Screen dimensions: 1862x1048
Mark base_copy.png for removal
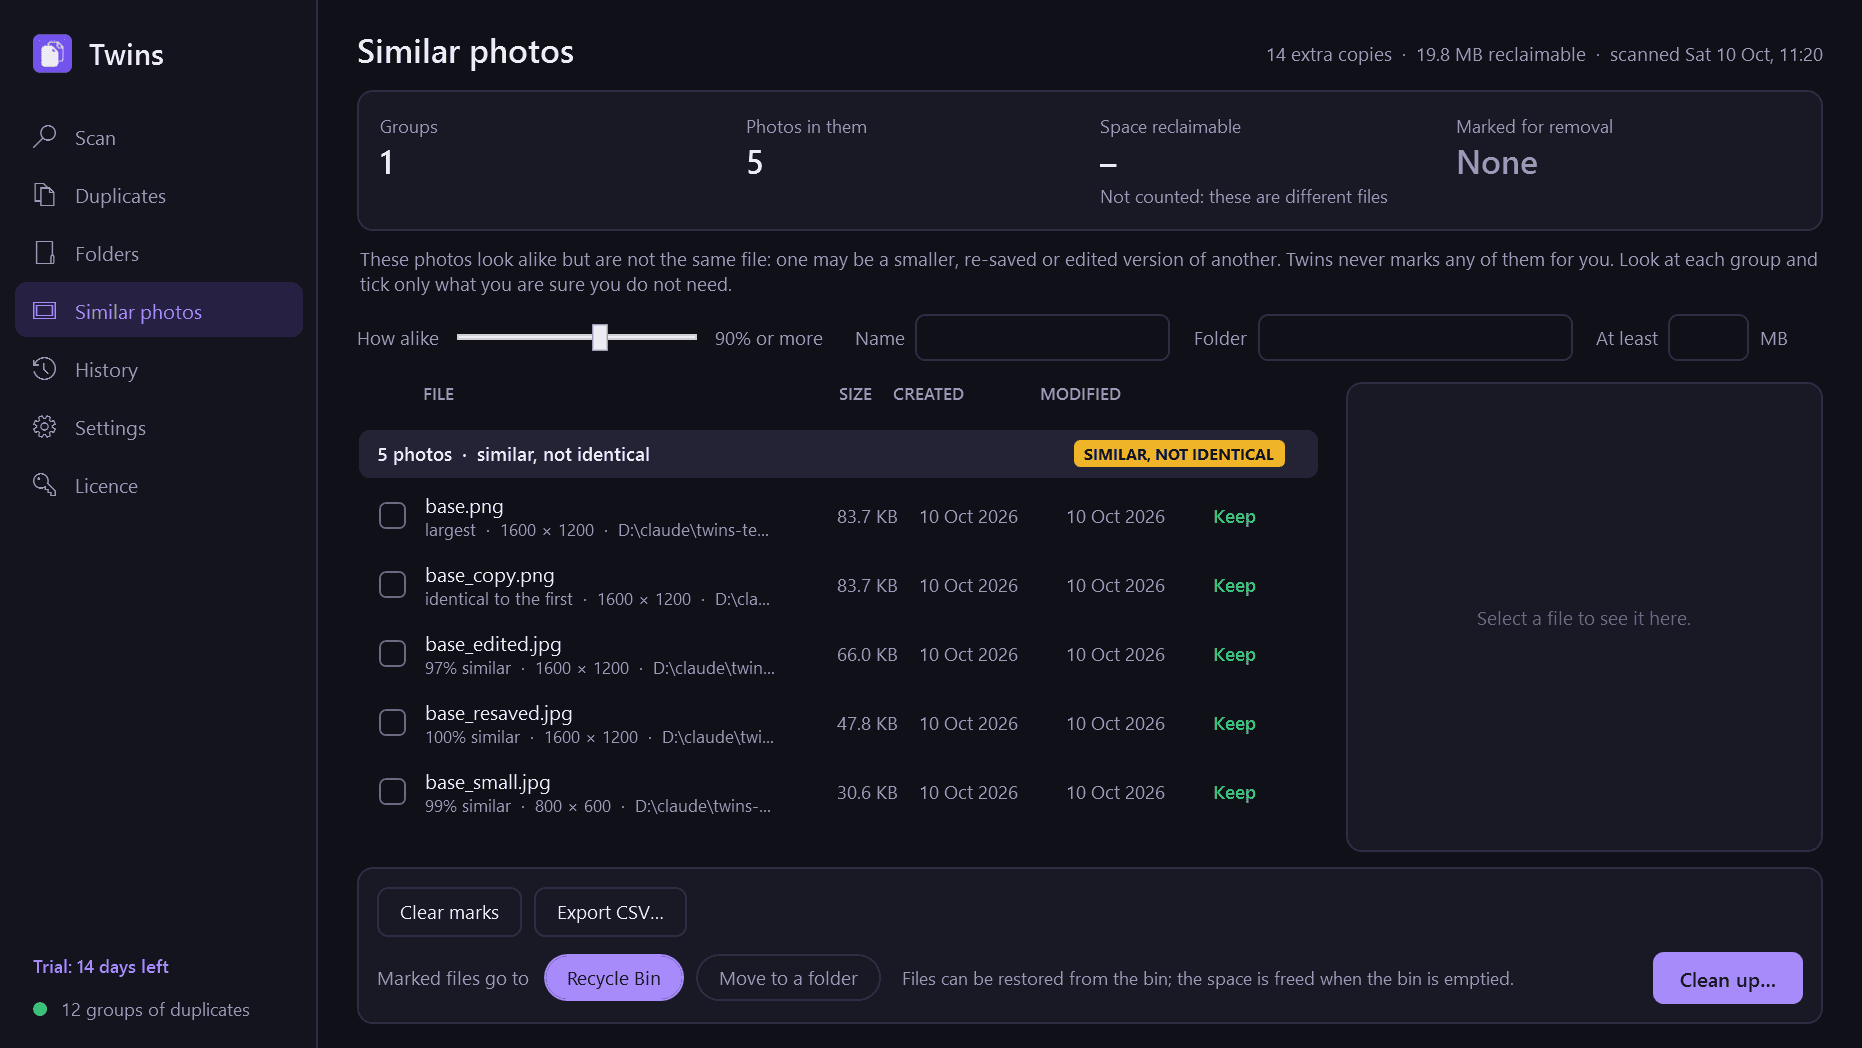392,585
